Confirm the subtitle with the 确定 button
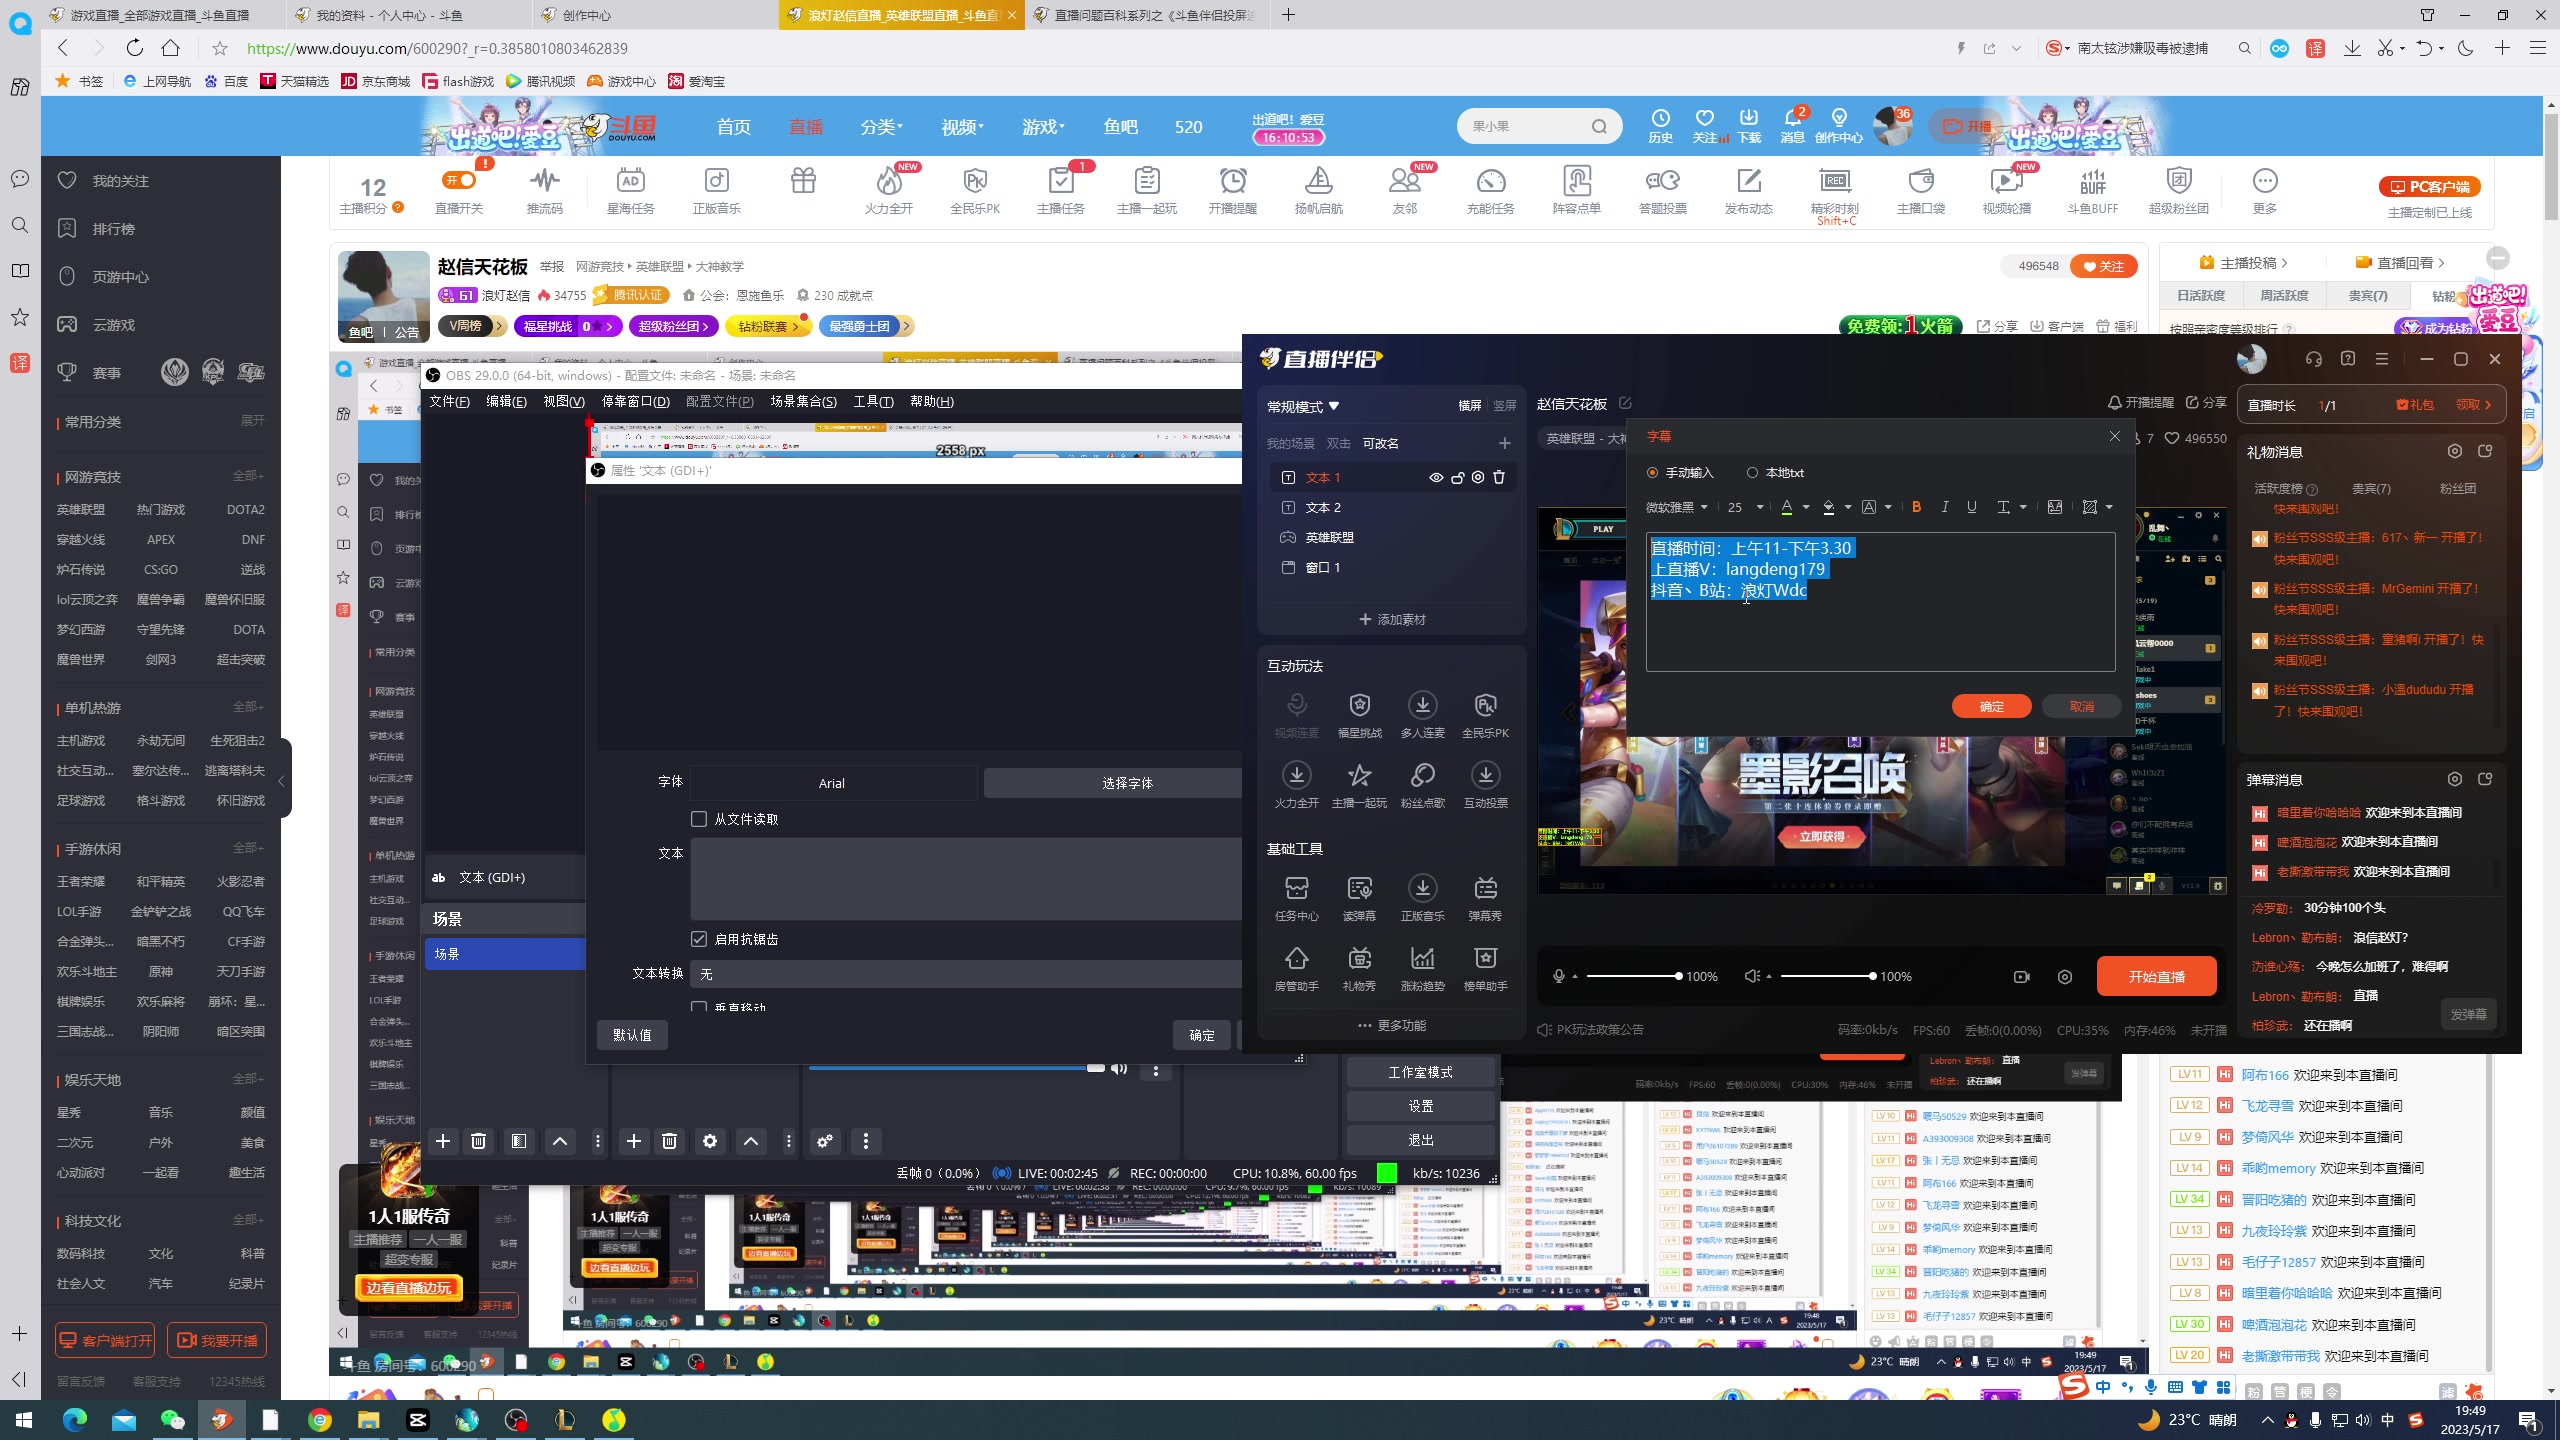The width and height of the screenshot is (2560, 1440). click(x=1990, y=706)
